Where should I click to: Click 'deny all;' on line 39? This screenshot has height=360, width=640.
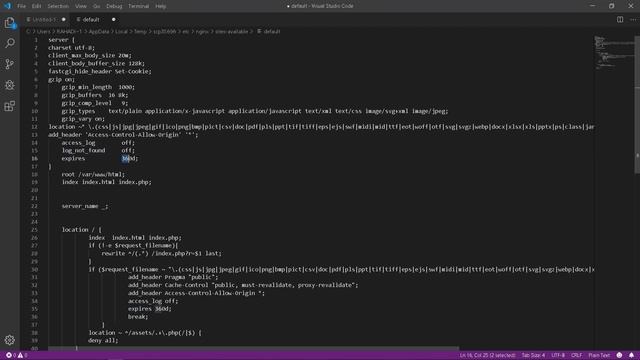point(103,340)
